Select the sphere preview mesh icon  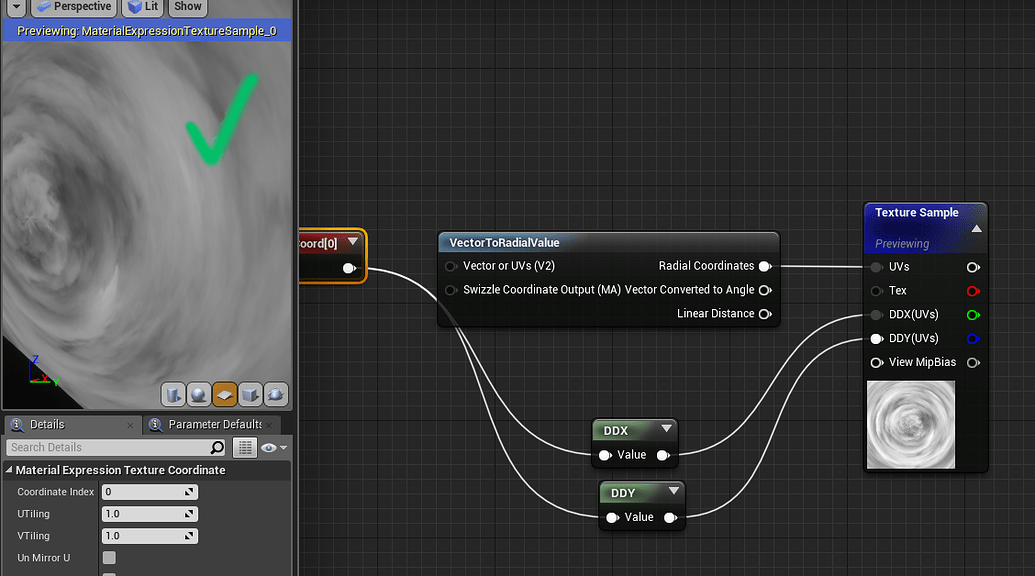point(199,394)
